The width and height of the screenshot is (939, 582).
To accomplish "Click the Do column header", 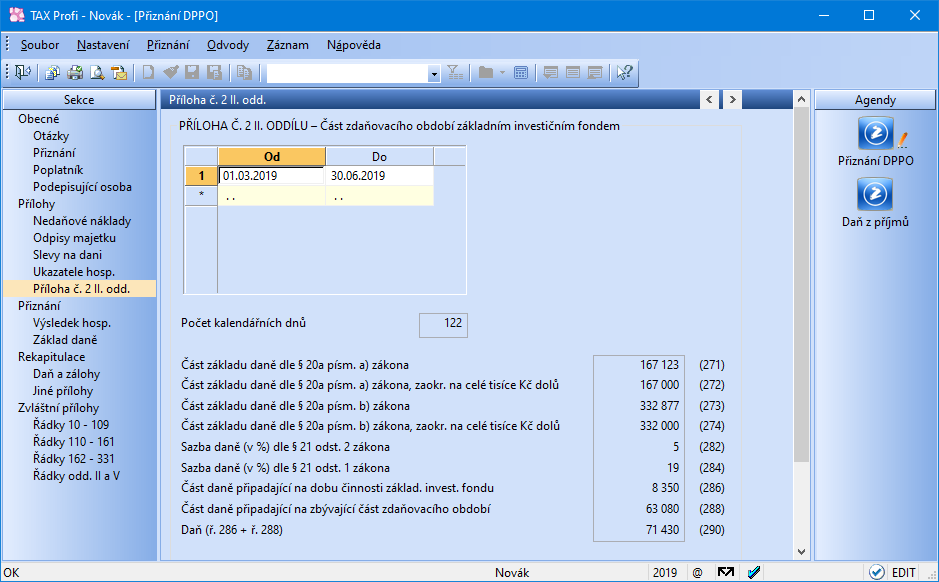I will pos(380,156).
